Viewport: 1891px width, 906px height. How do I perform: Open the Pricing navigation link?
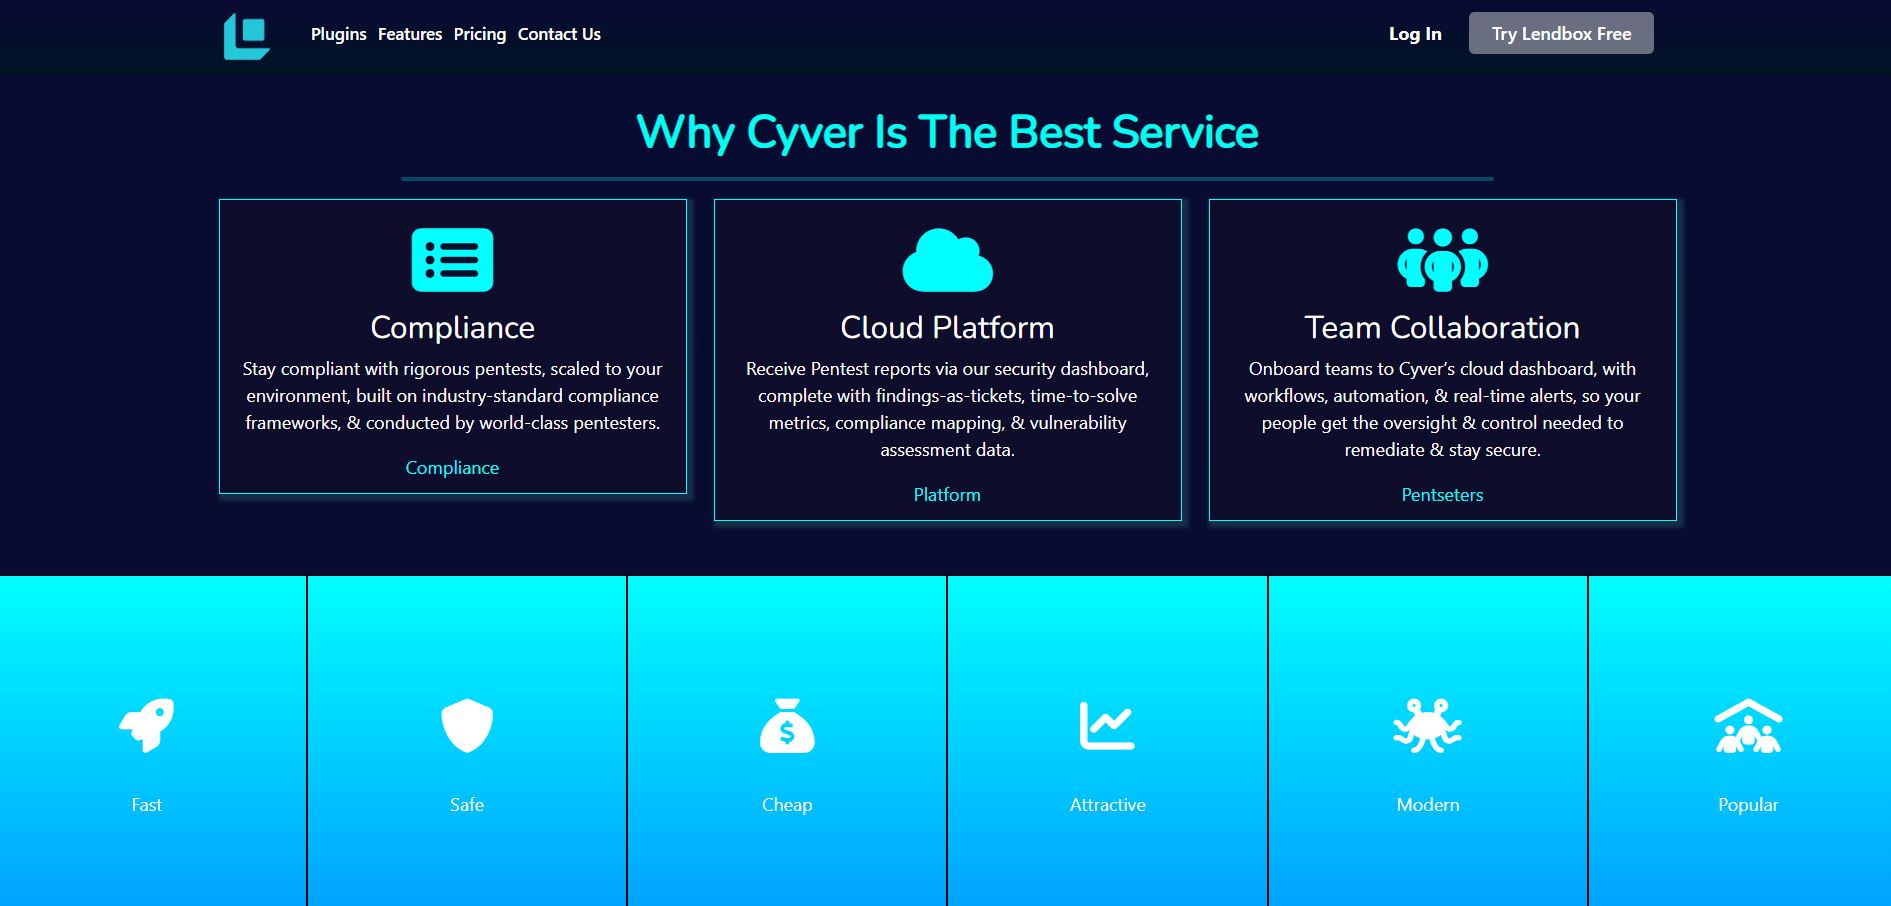[480, 34]
